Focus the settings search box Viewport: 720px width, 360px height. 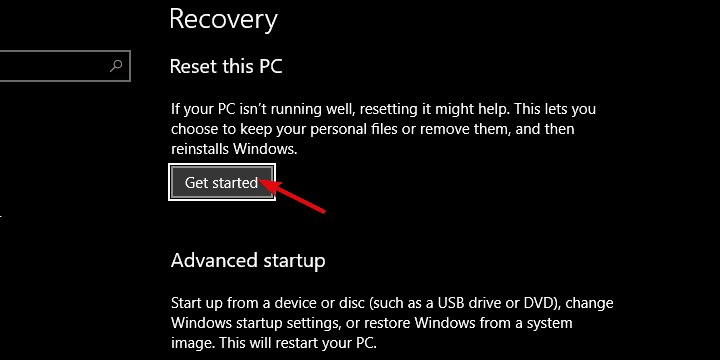coord(65,66)
